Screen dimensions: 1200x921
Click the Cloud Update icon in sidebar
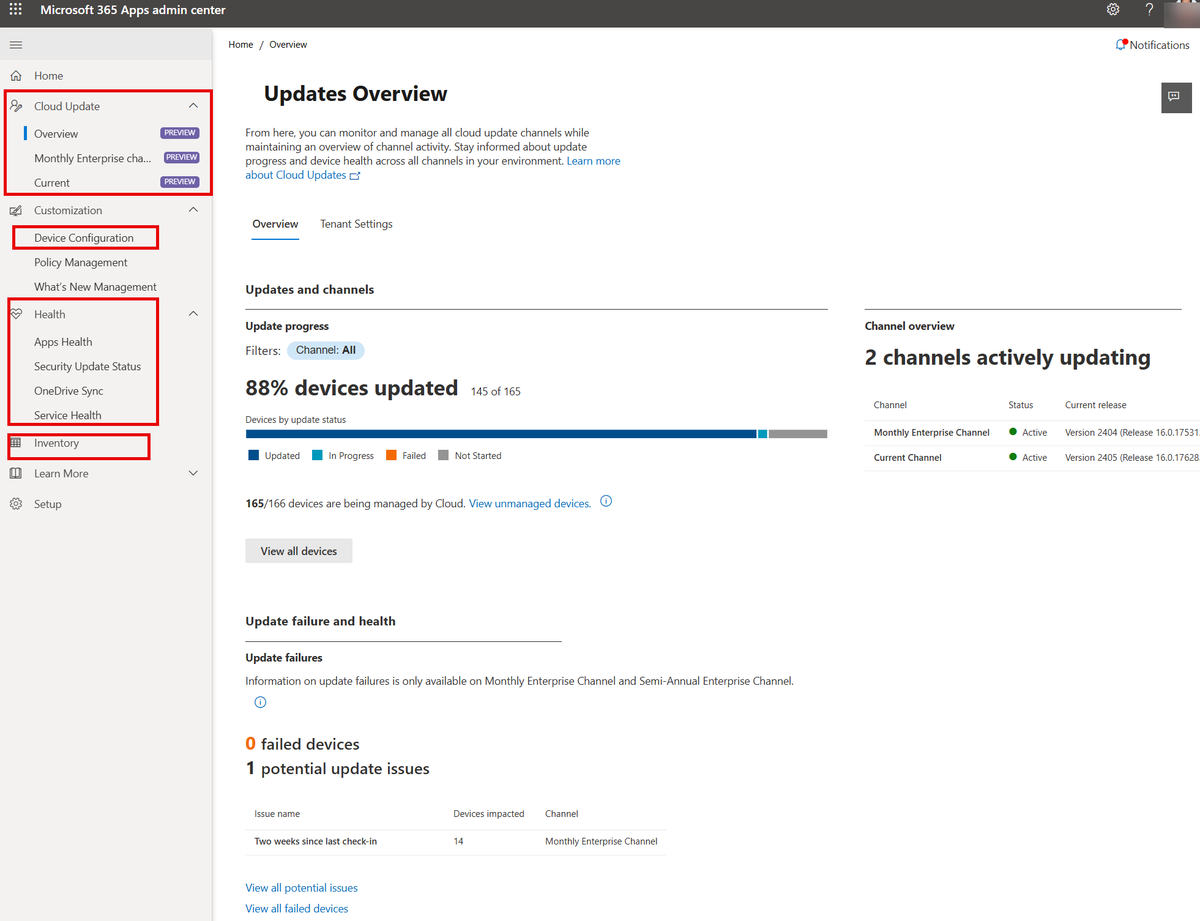(x=15, y=106)
